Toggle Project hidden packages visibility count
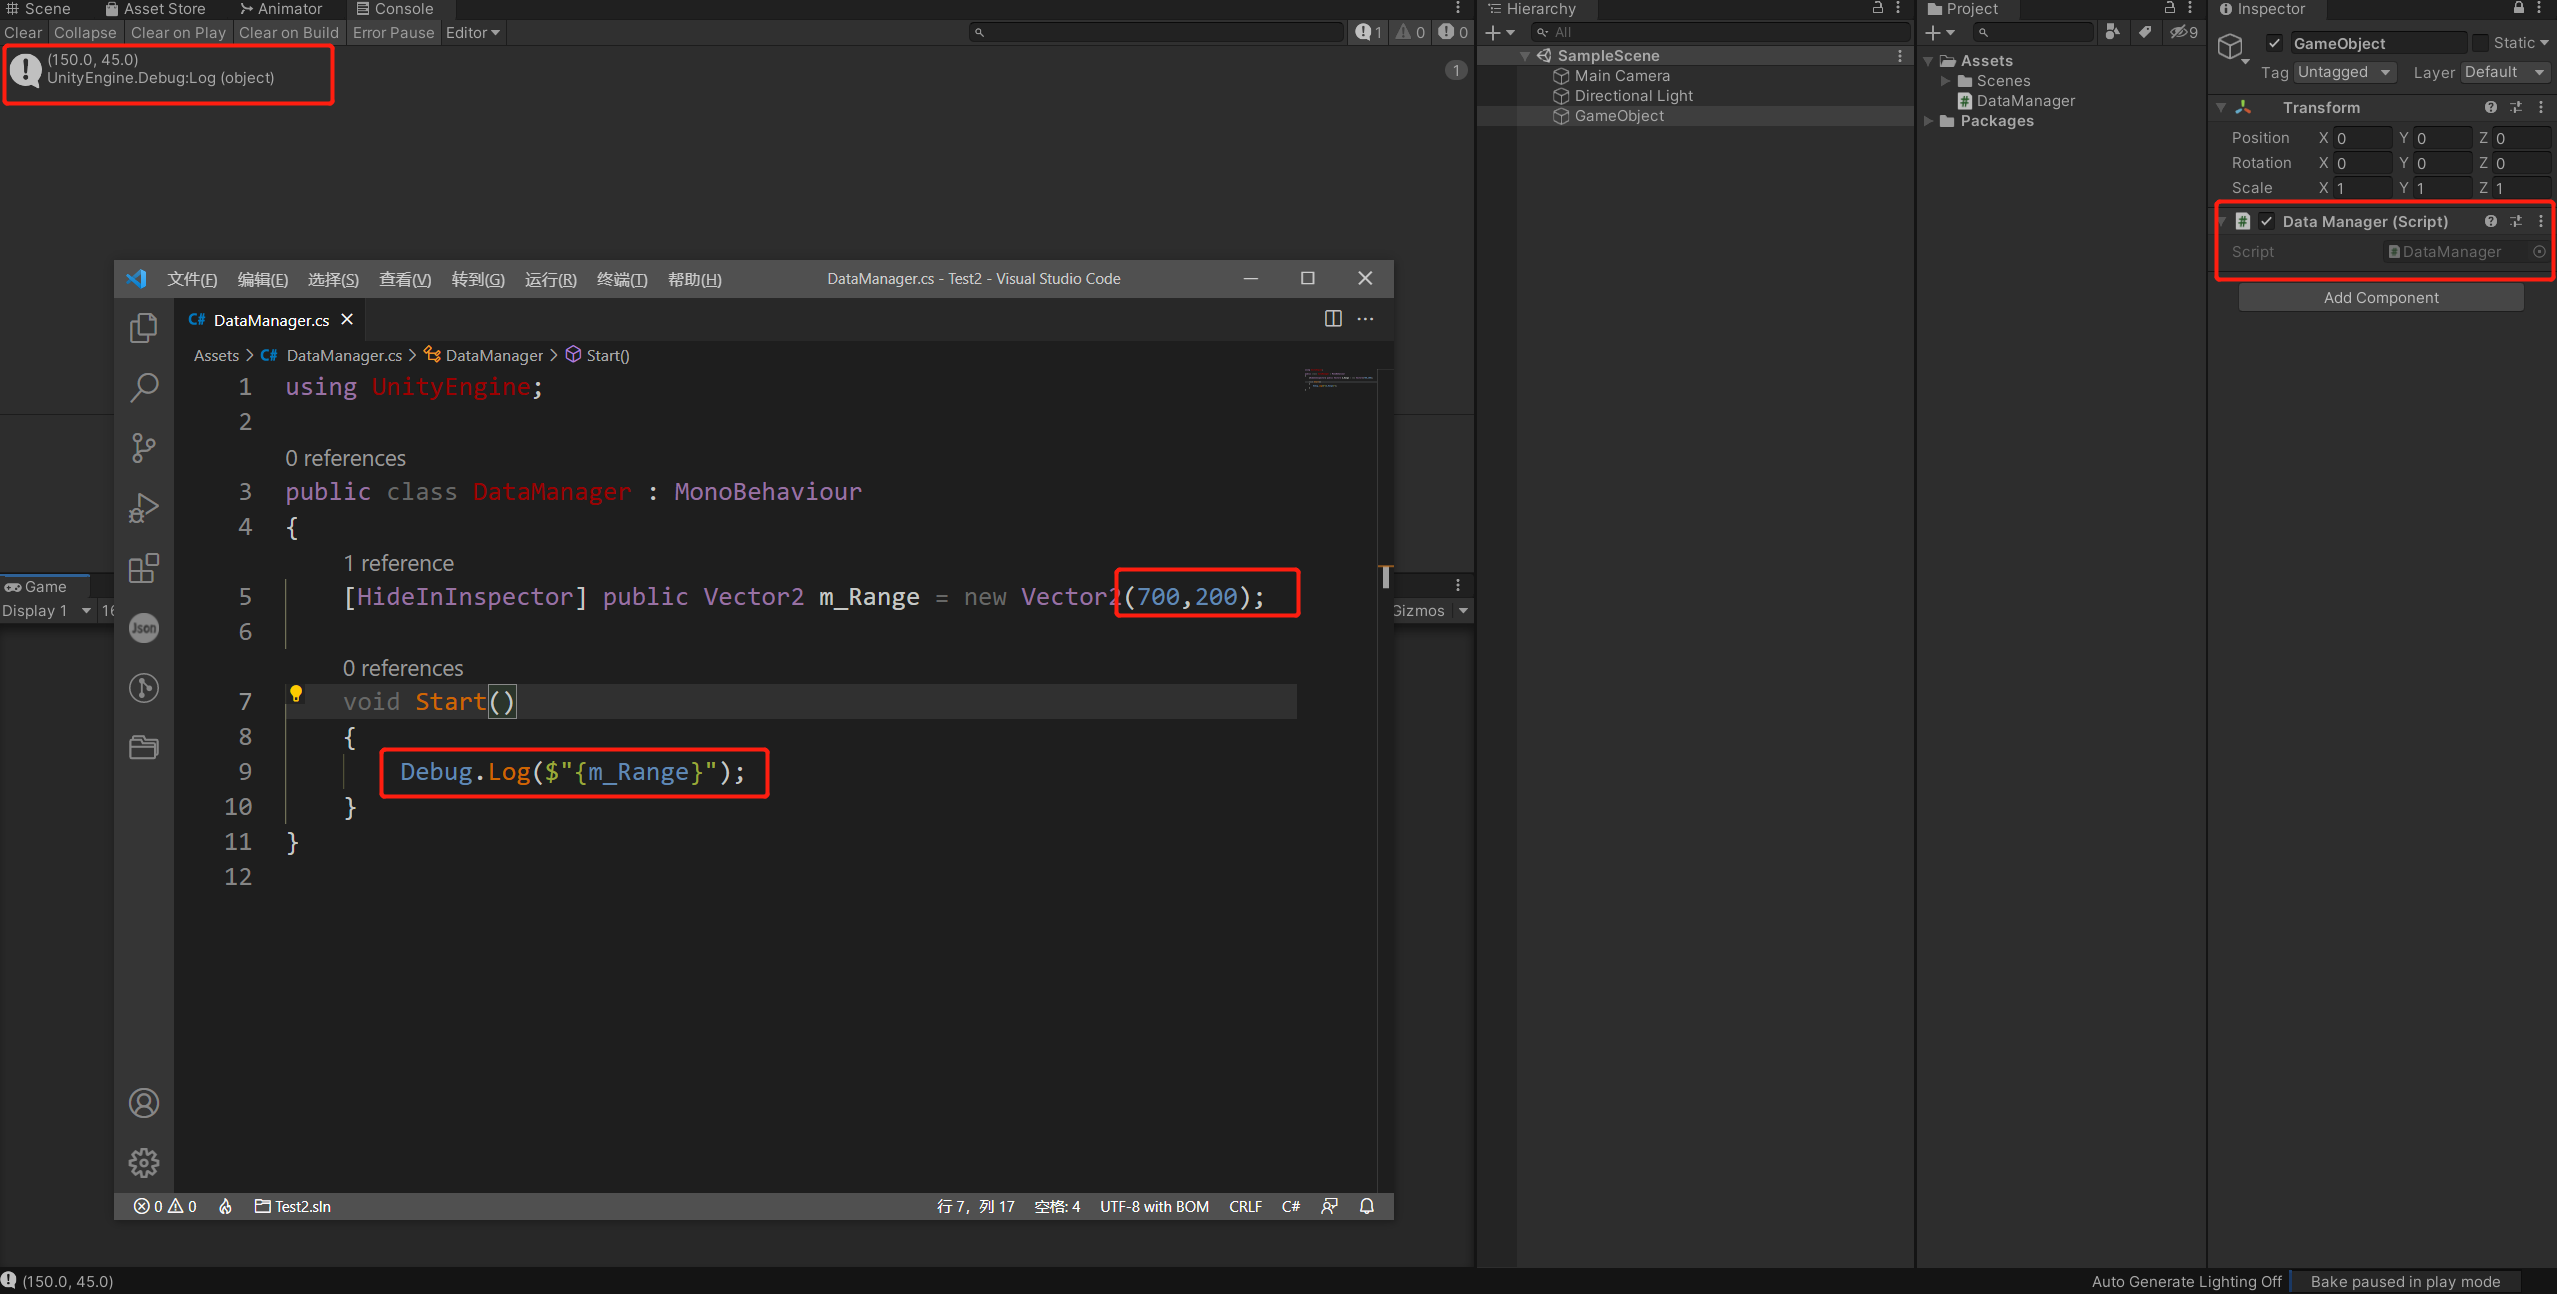 click(x=2184, y=32)
